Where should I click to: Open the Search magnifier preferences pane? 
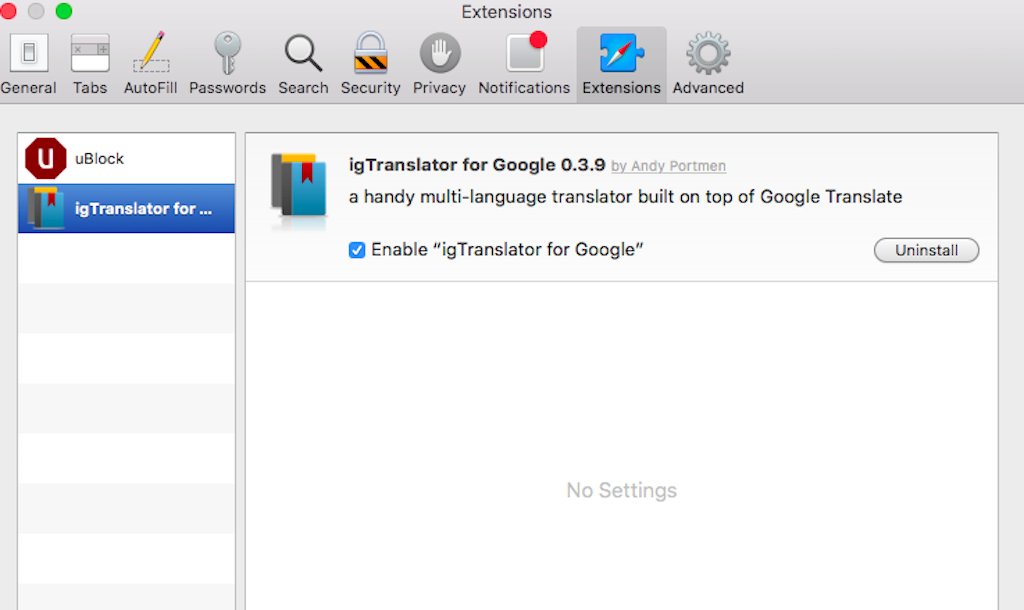point(303,64)
